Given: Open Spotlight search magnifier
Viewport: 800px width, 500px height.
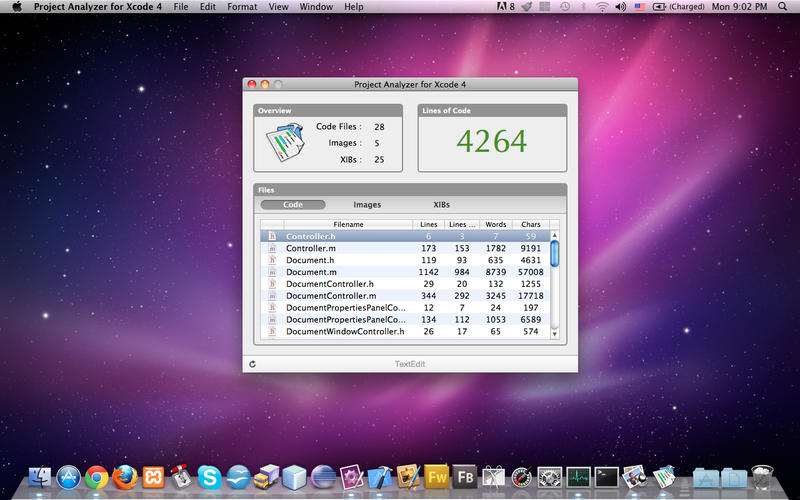Looking at the screenshot, I should coord(782,7).
